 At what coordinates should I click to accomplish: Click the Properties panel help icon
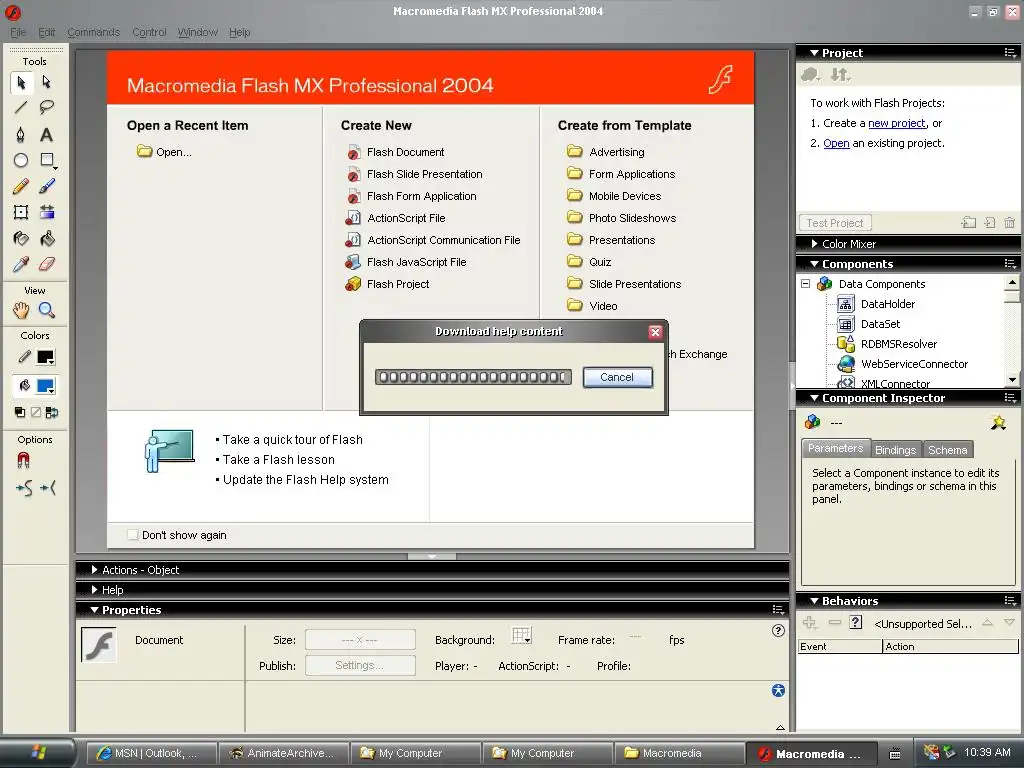click(x=778, y=630)
